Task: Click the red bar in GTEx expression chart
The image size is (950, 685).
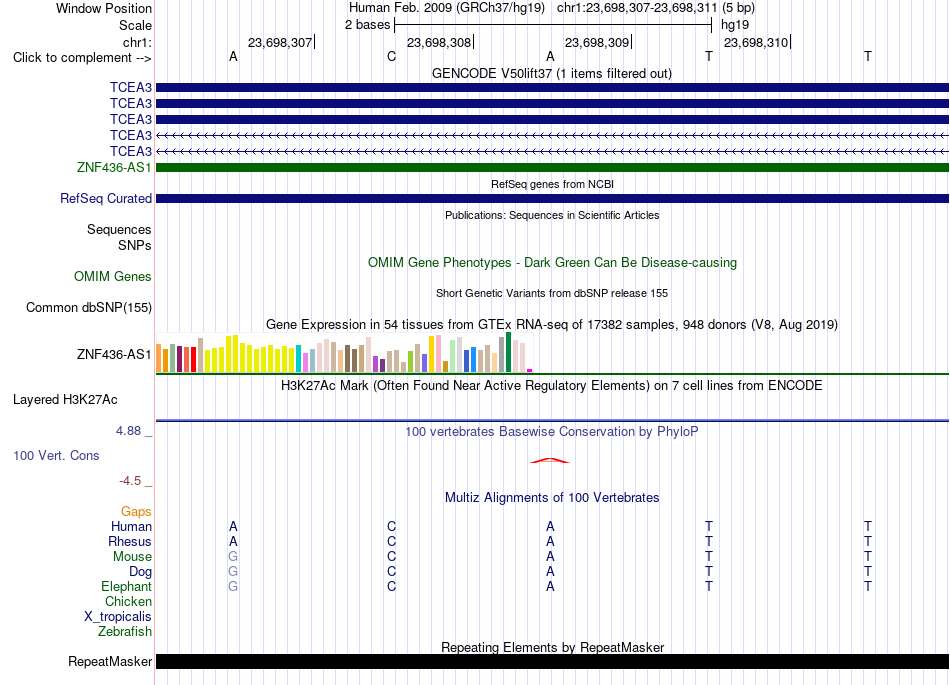Action: click(x=193, y=359)
